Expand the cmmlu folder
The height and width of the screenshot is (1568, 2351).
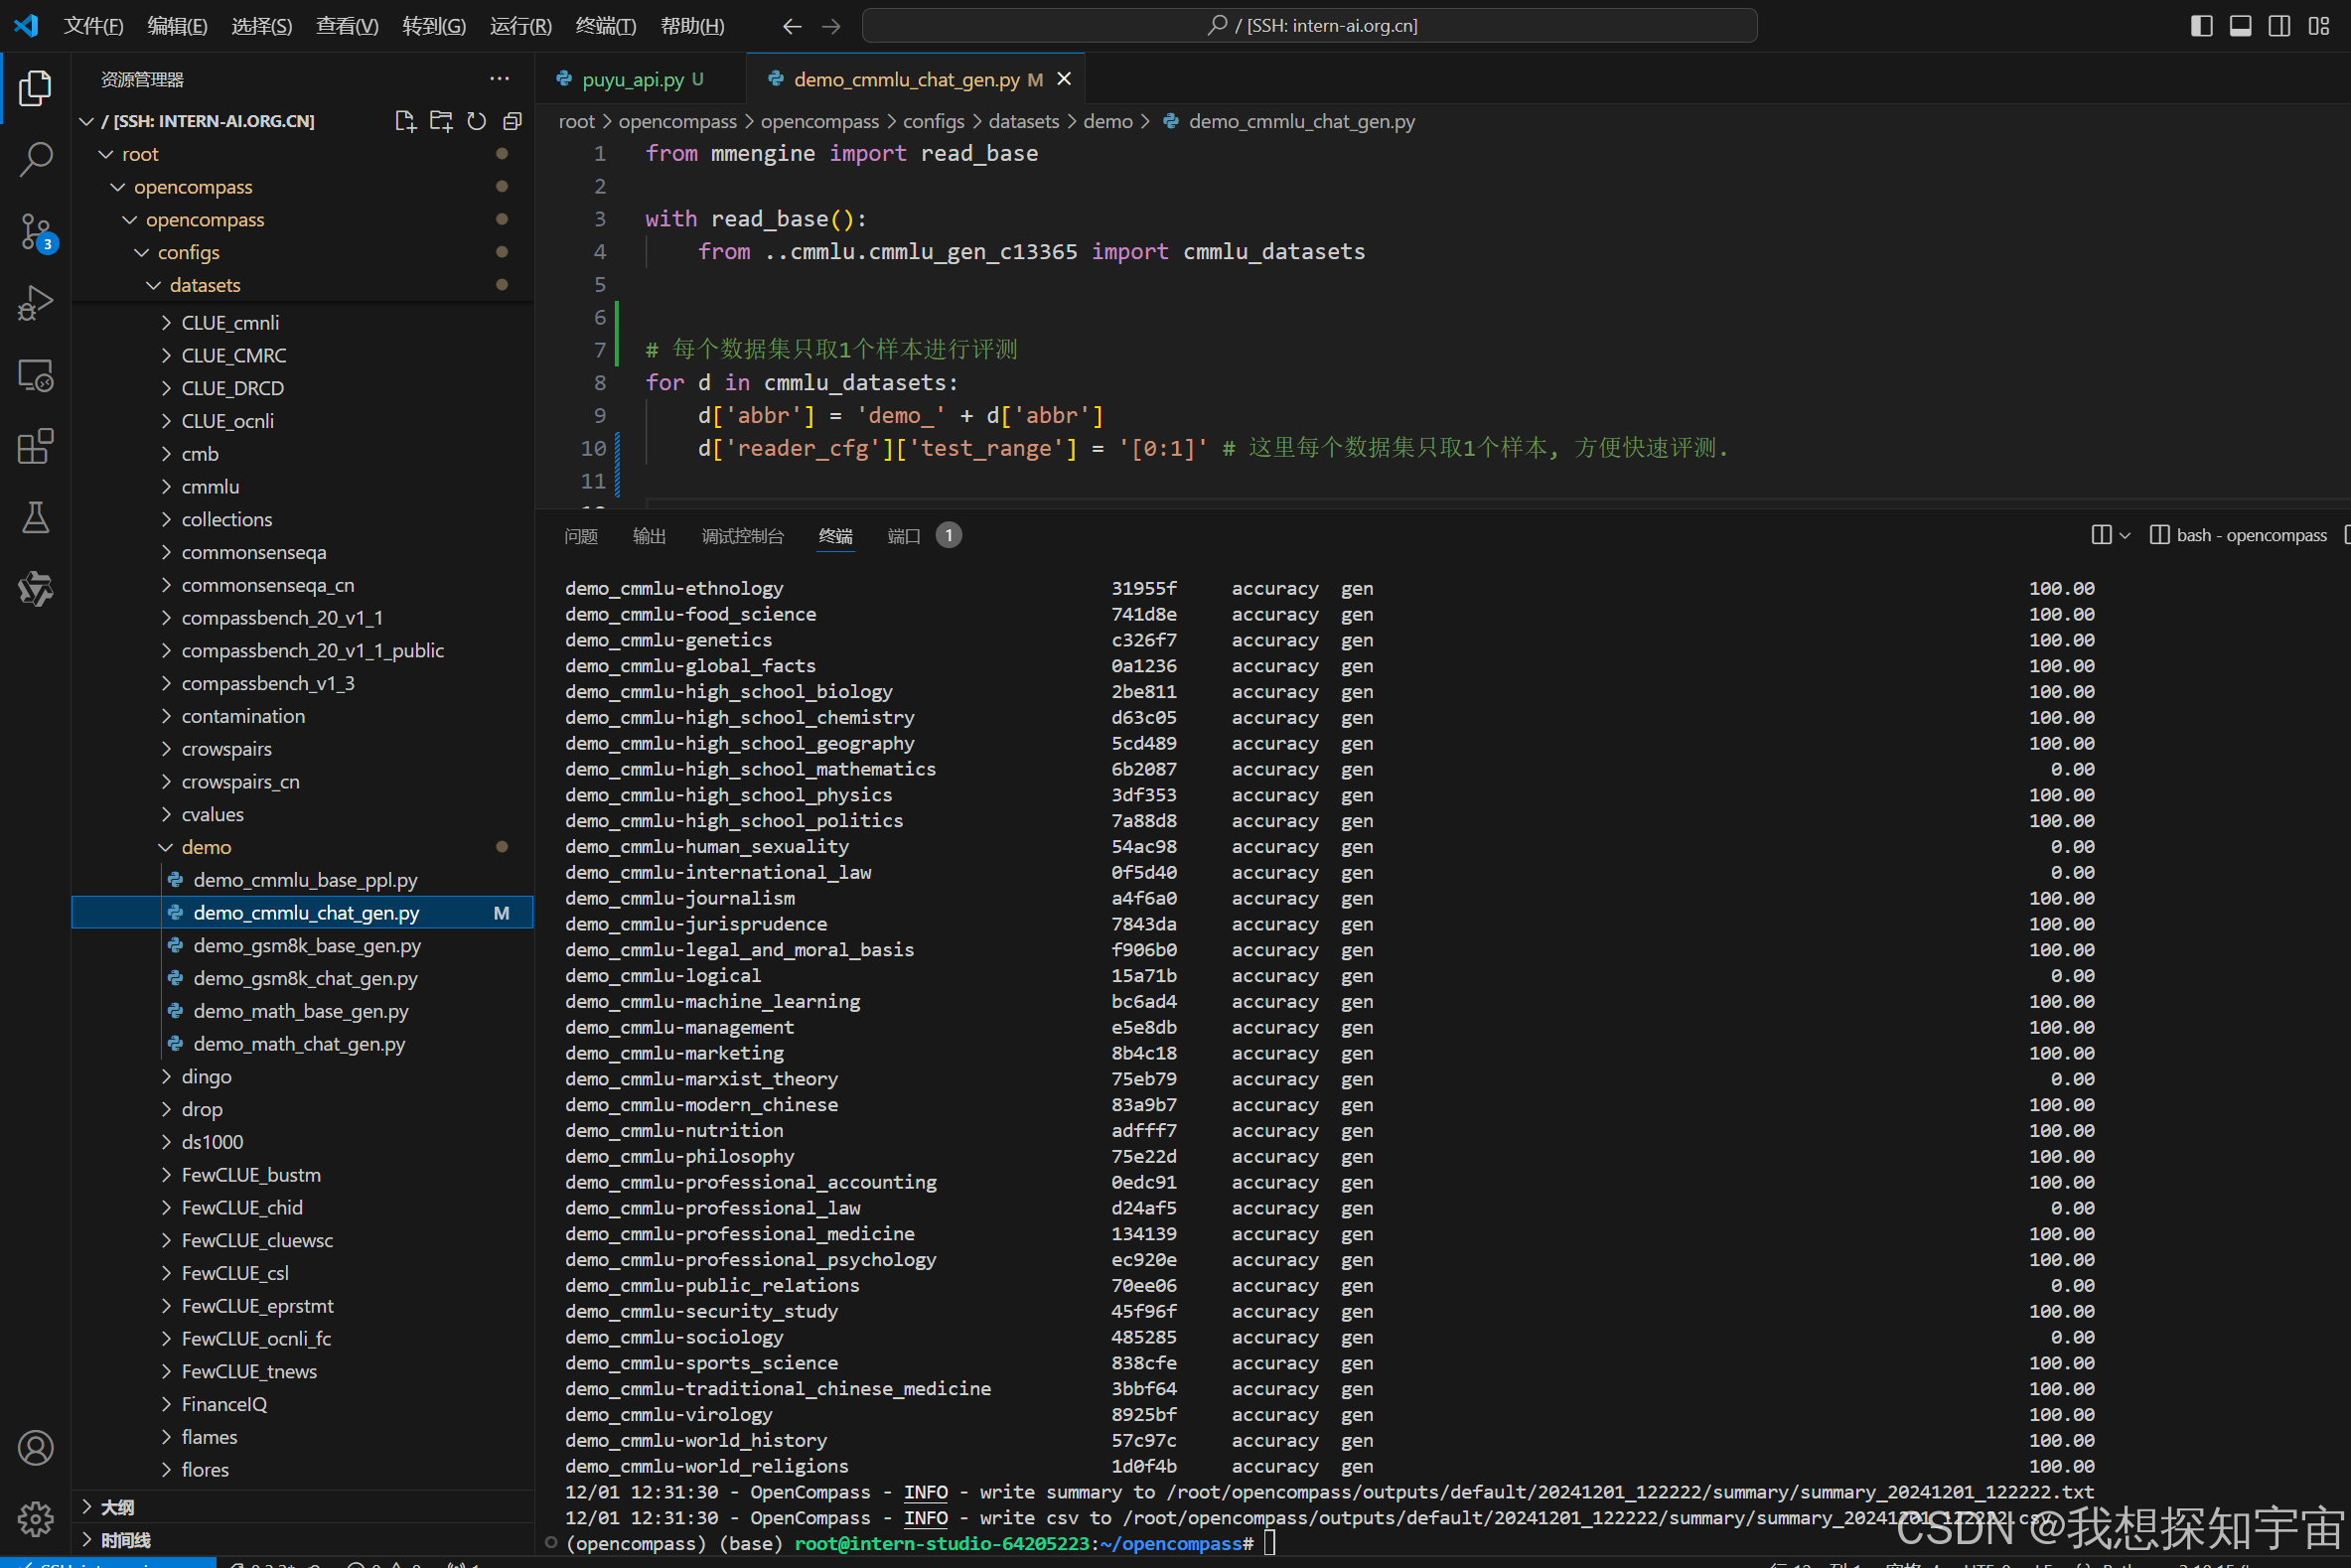(210, 487)
